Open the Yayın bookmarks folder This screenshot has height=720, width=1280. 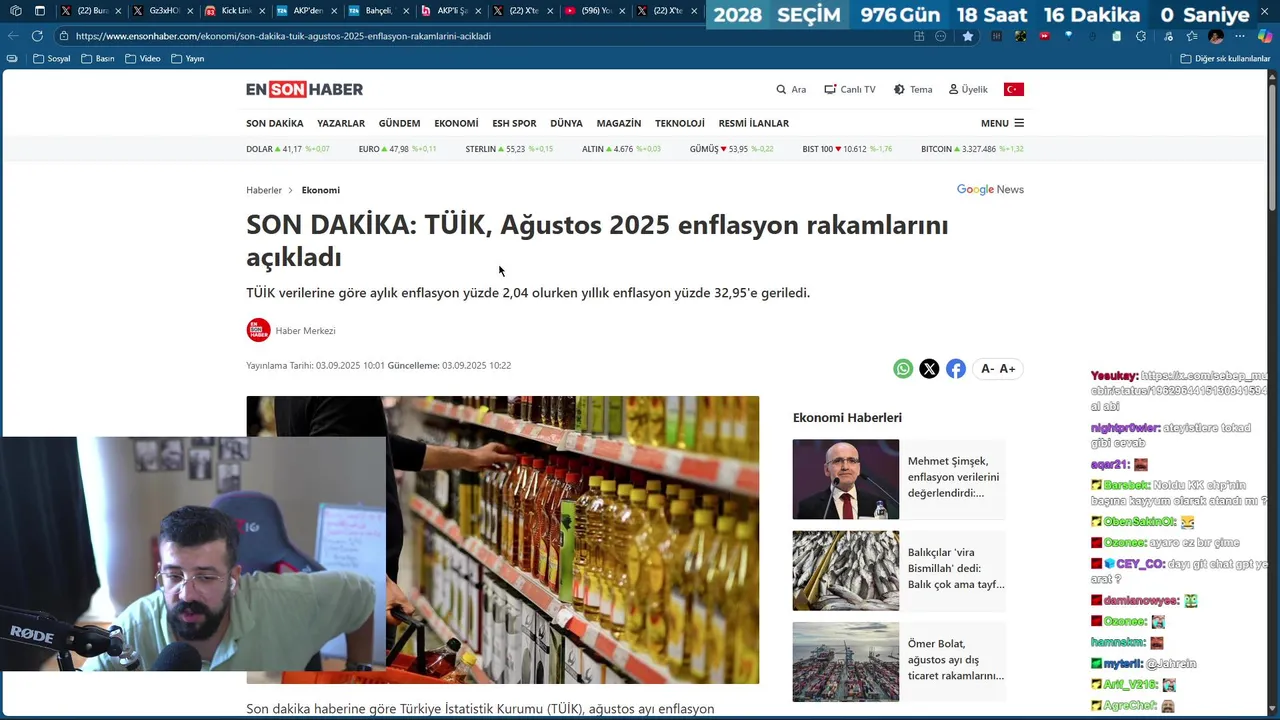coord(188,59)
